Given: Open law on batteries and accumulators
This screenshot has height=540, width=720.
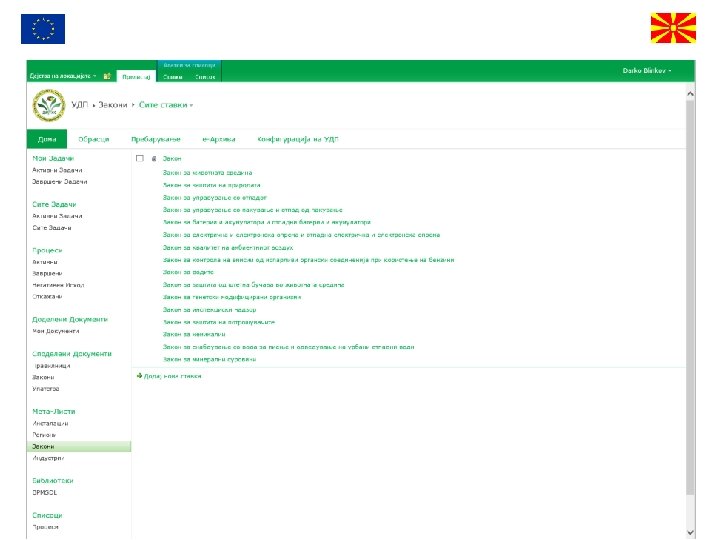Looking at the screenshot, I should (266, 222).
